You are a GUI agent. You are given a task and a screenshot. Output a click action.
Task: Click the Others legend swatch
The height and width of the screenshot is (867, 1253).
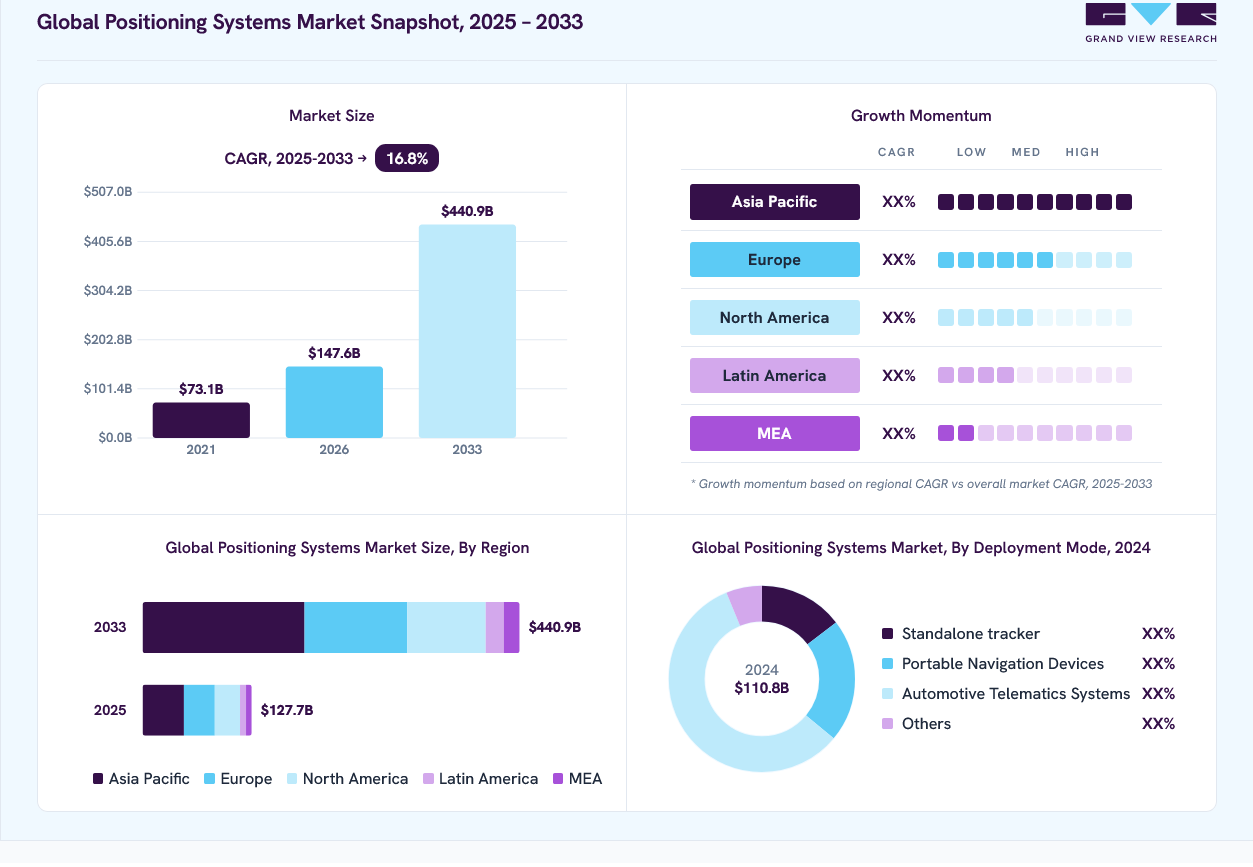pos(887,724)
